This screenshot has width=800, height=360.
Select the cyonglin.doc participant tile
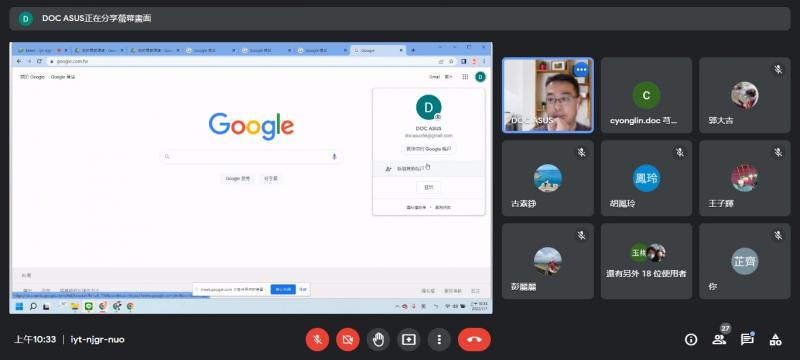click(646, 95)
